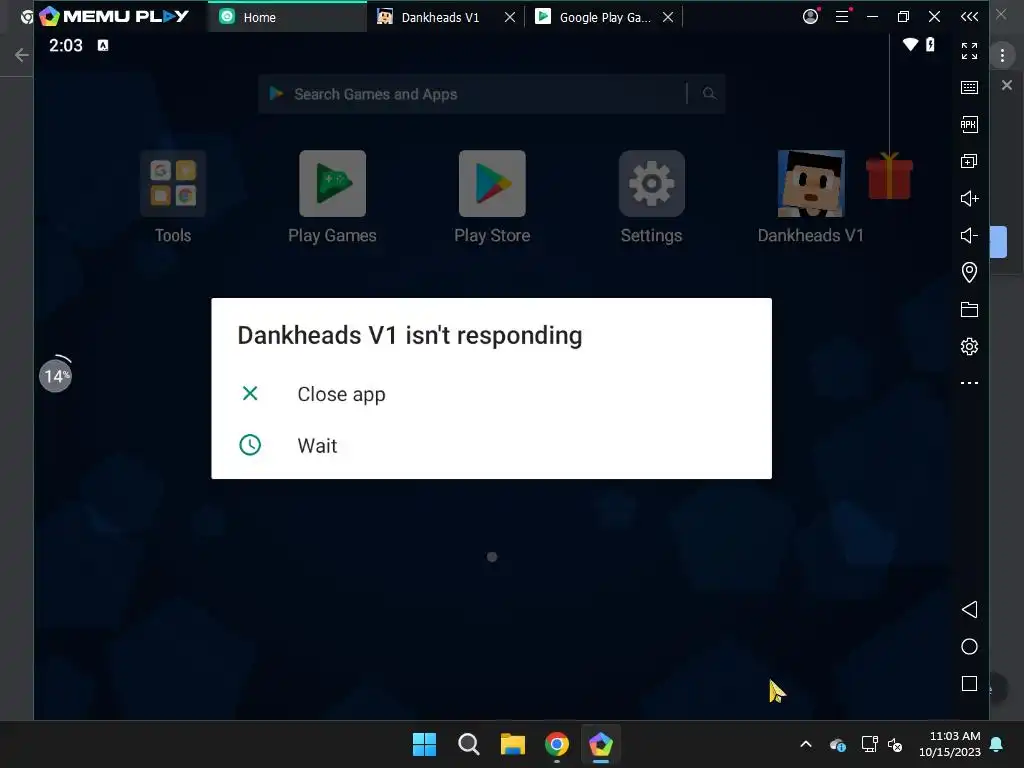Increase volume with sidebar speaker plus
The width and height of the screenshot is (1024, 768).
pyautogui.click(x=969, y=199)
